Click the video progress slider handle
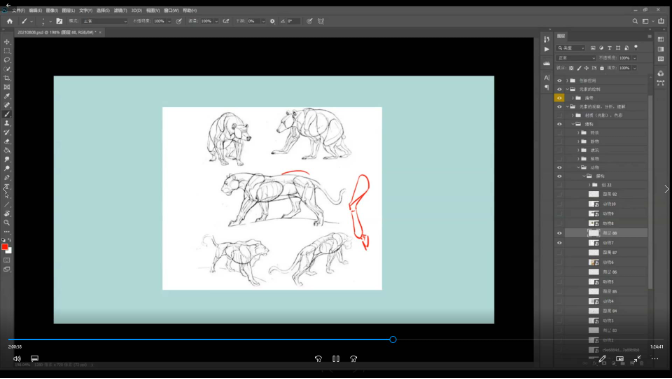This screenshot has height=379, width=672. tap(393, 340)
